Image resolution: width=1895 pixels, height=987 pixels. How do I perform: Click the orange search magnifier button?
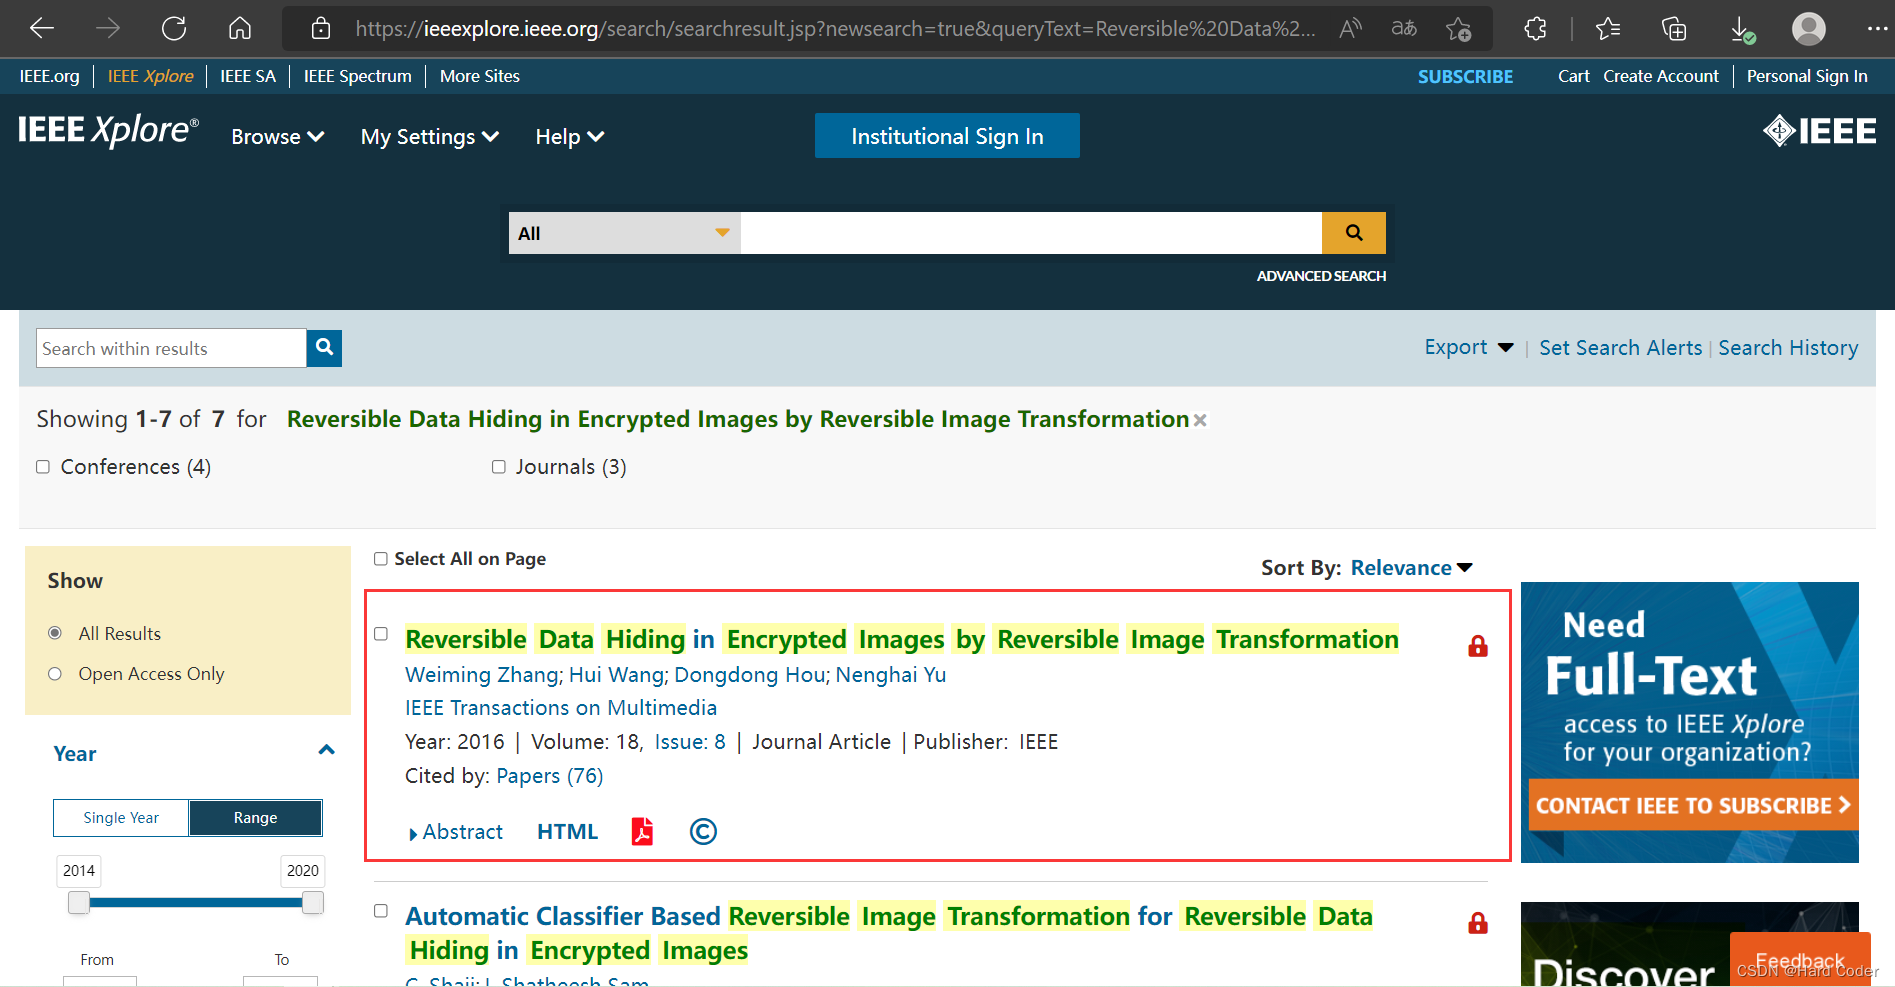click(1353, 233)
